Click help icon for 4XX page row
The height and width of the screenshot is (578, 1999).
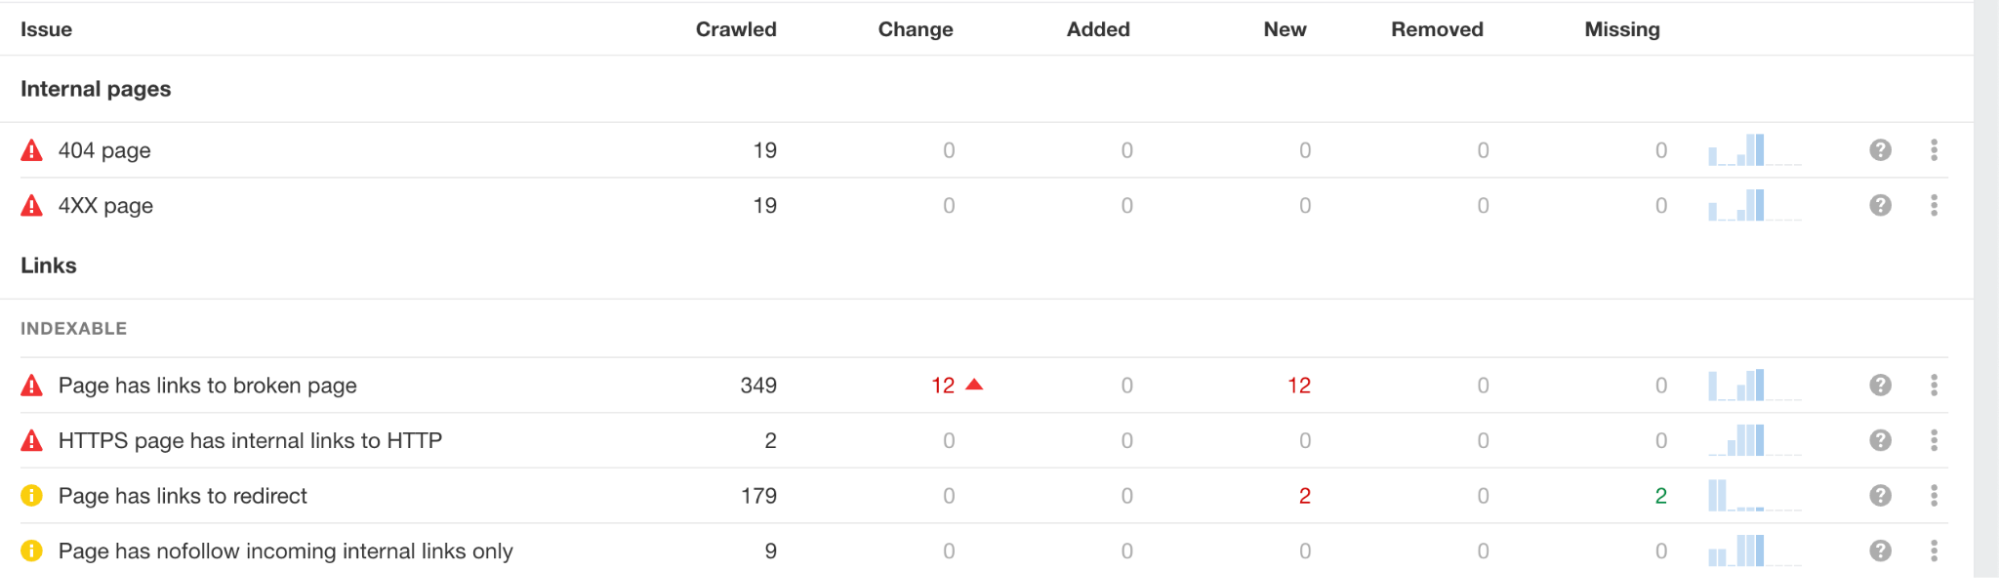(1880, 205)
